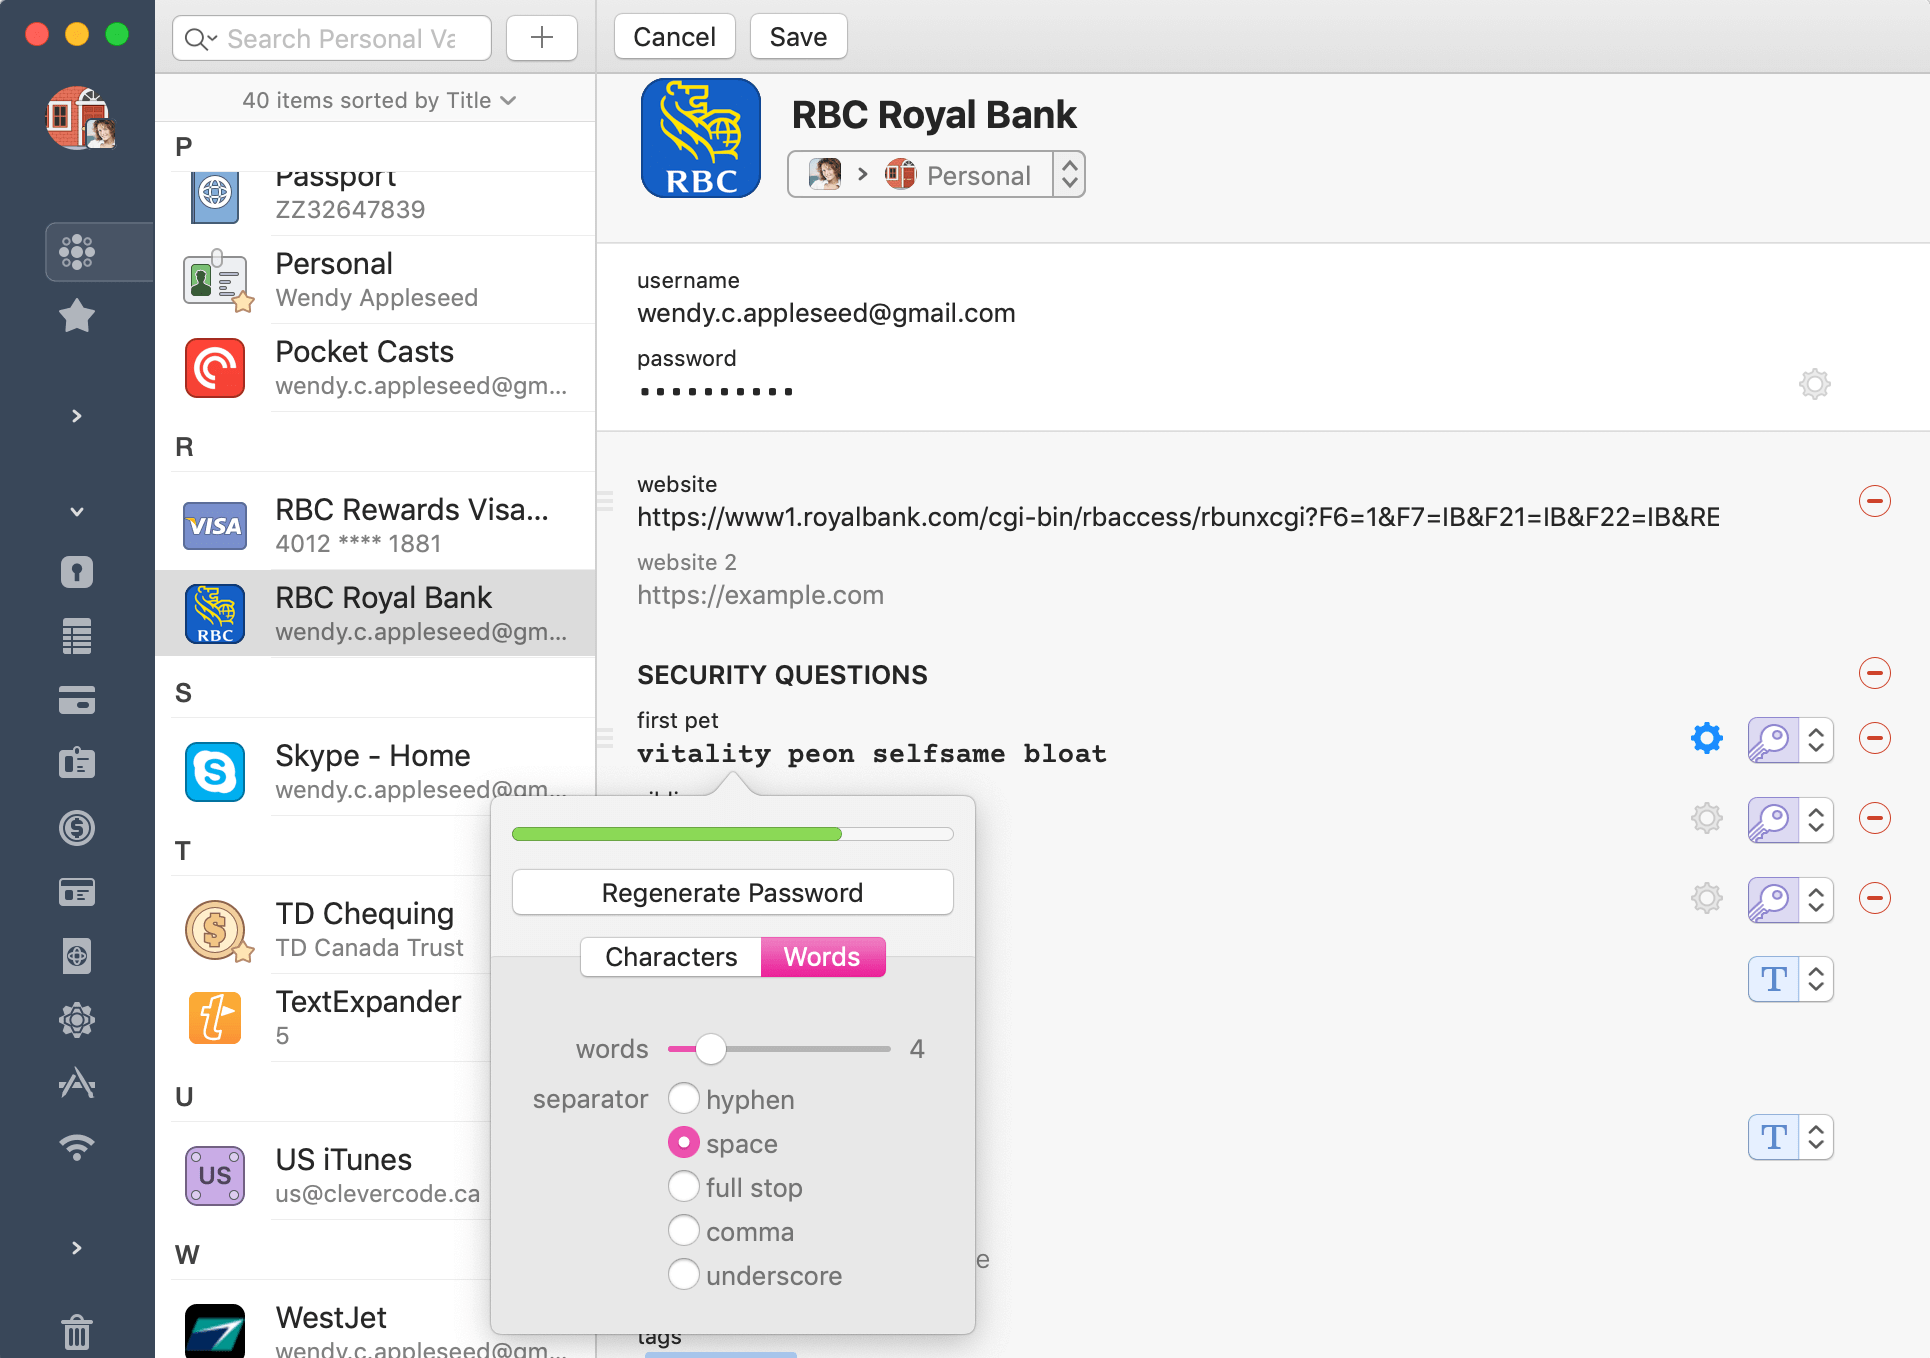1930x1358 pixels.
Task: Switch to the Words tab
Action: point(822,956)
